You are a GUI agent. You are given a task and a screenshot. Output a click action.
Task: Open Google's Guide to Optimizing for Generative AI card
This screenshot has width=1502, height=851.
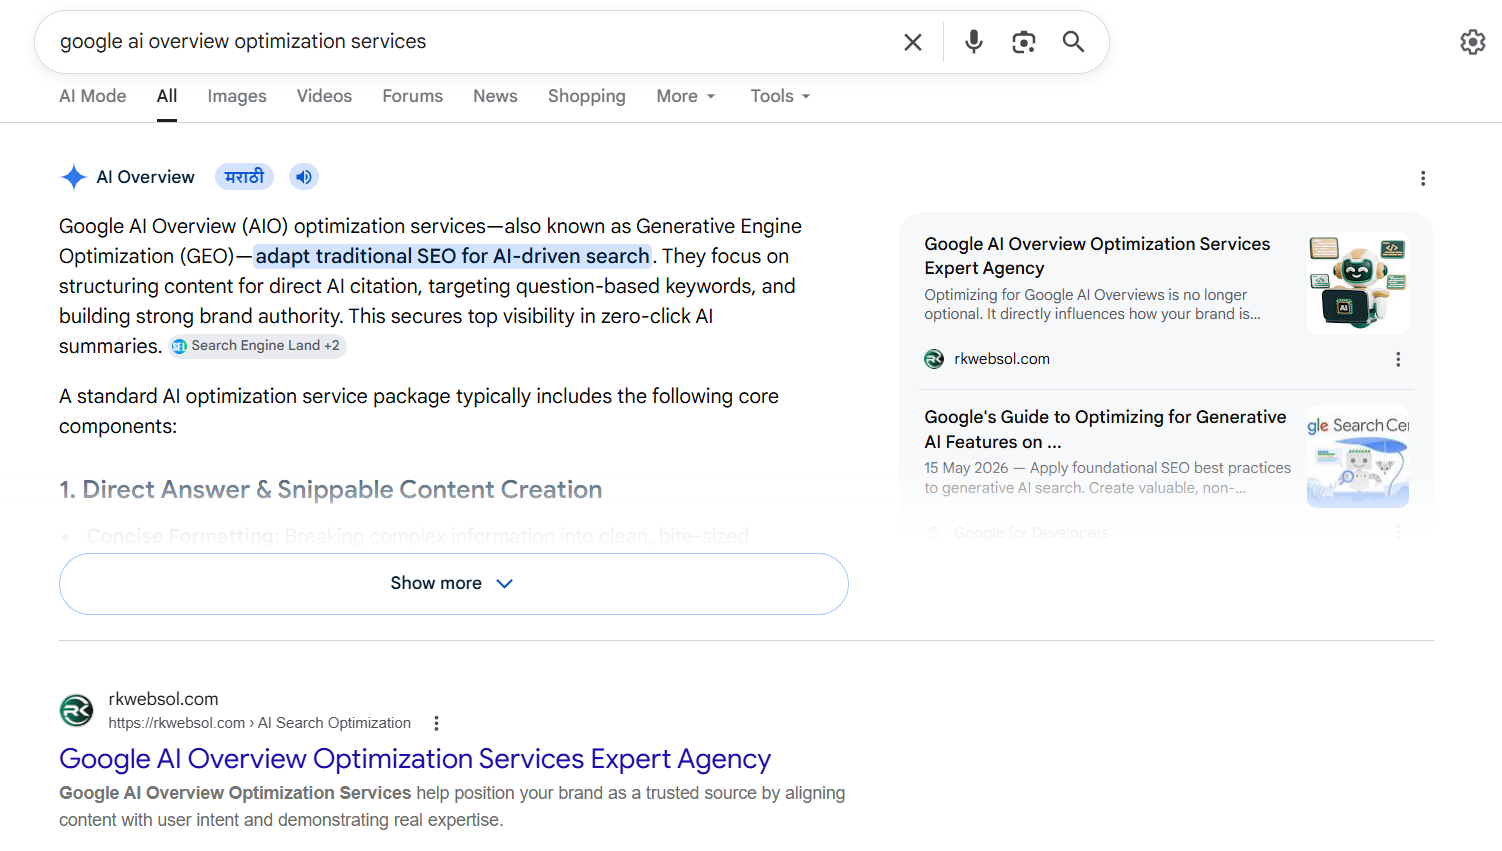click(x=1105, y=429)
